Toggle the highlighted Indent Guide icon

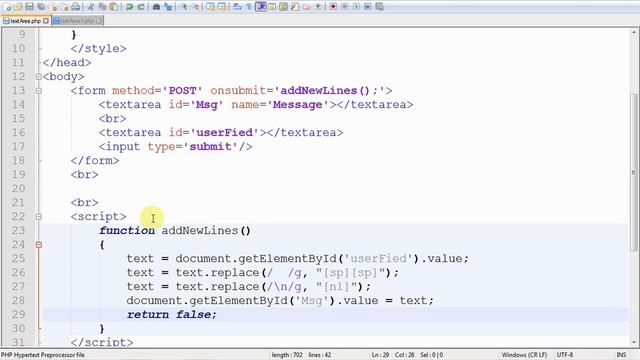261,7
